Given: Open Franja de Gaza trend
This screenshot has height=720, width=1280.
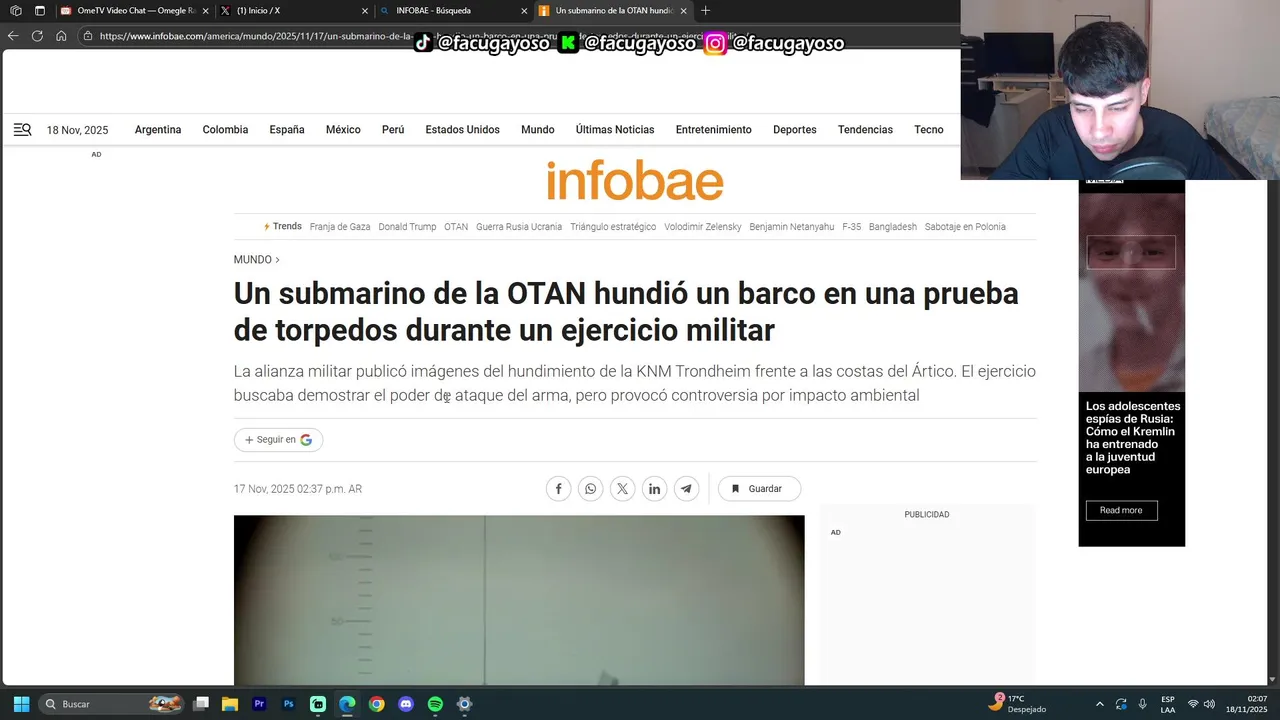Looking at the screenshot, I should tap(340, 227).
